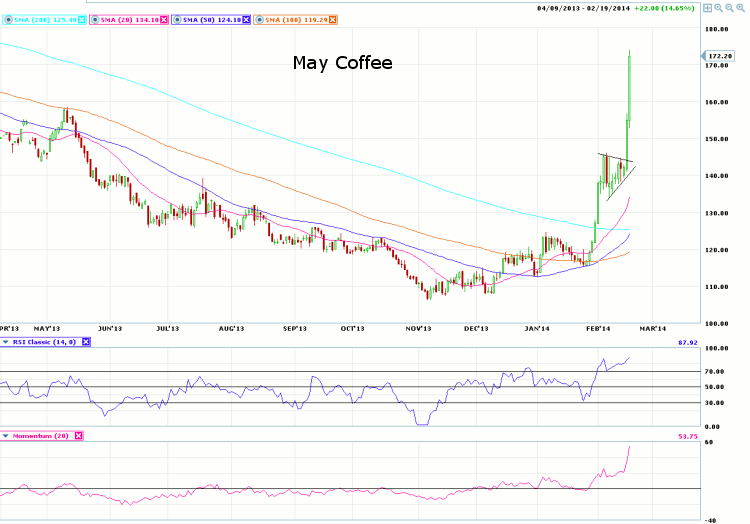Toggle the SMA (100) visibility circle
The image size is (750, 524).
(x=260, y=19)
